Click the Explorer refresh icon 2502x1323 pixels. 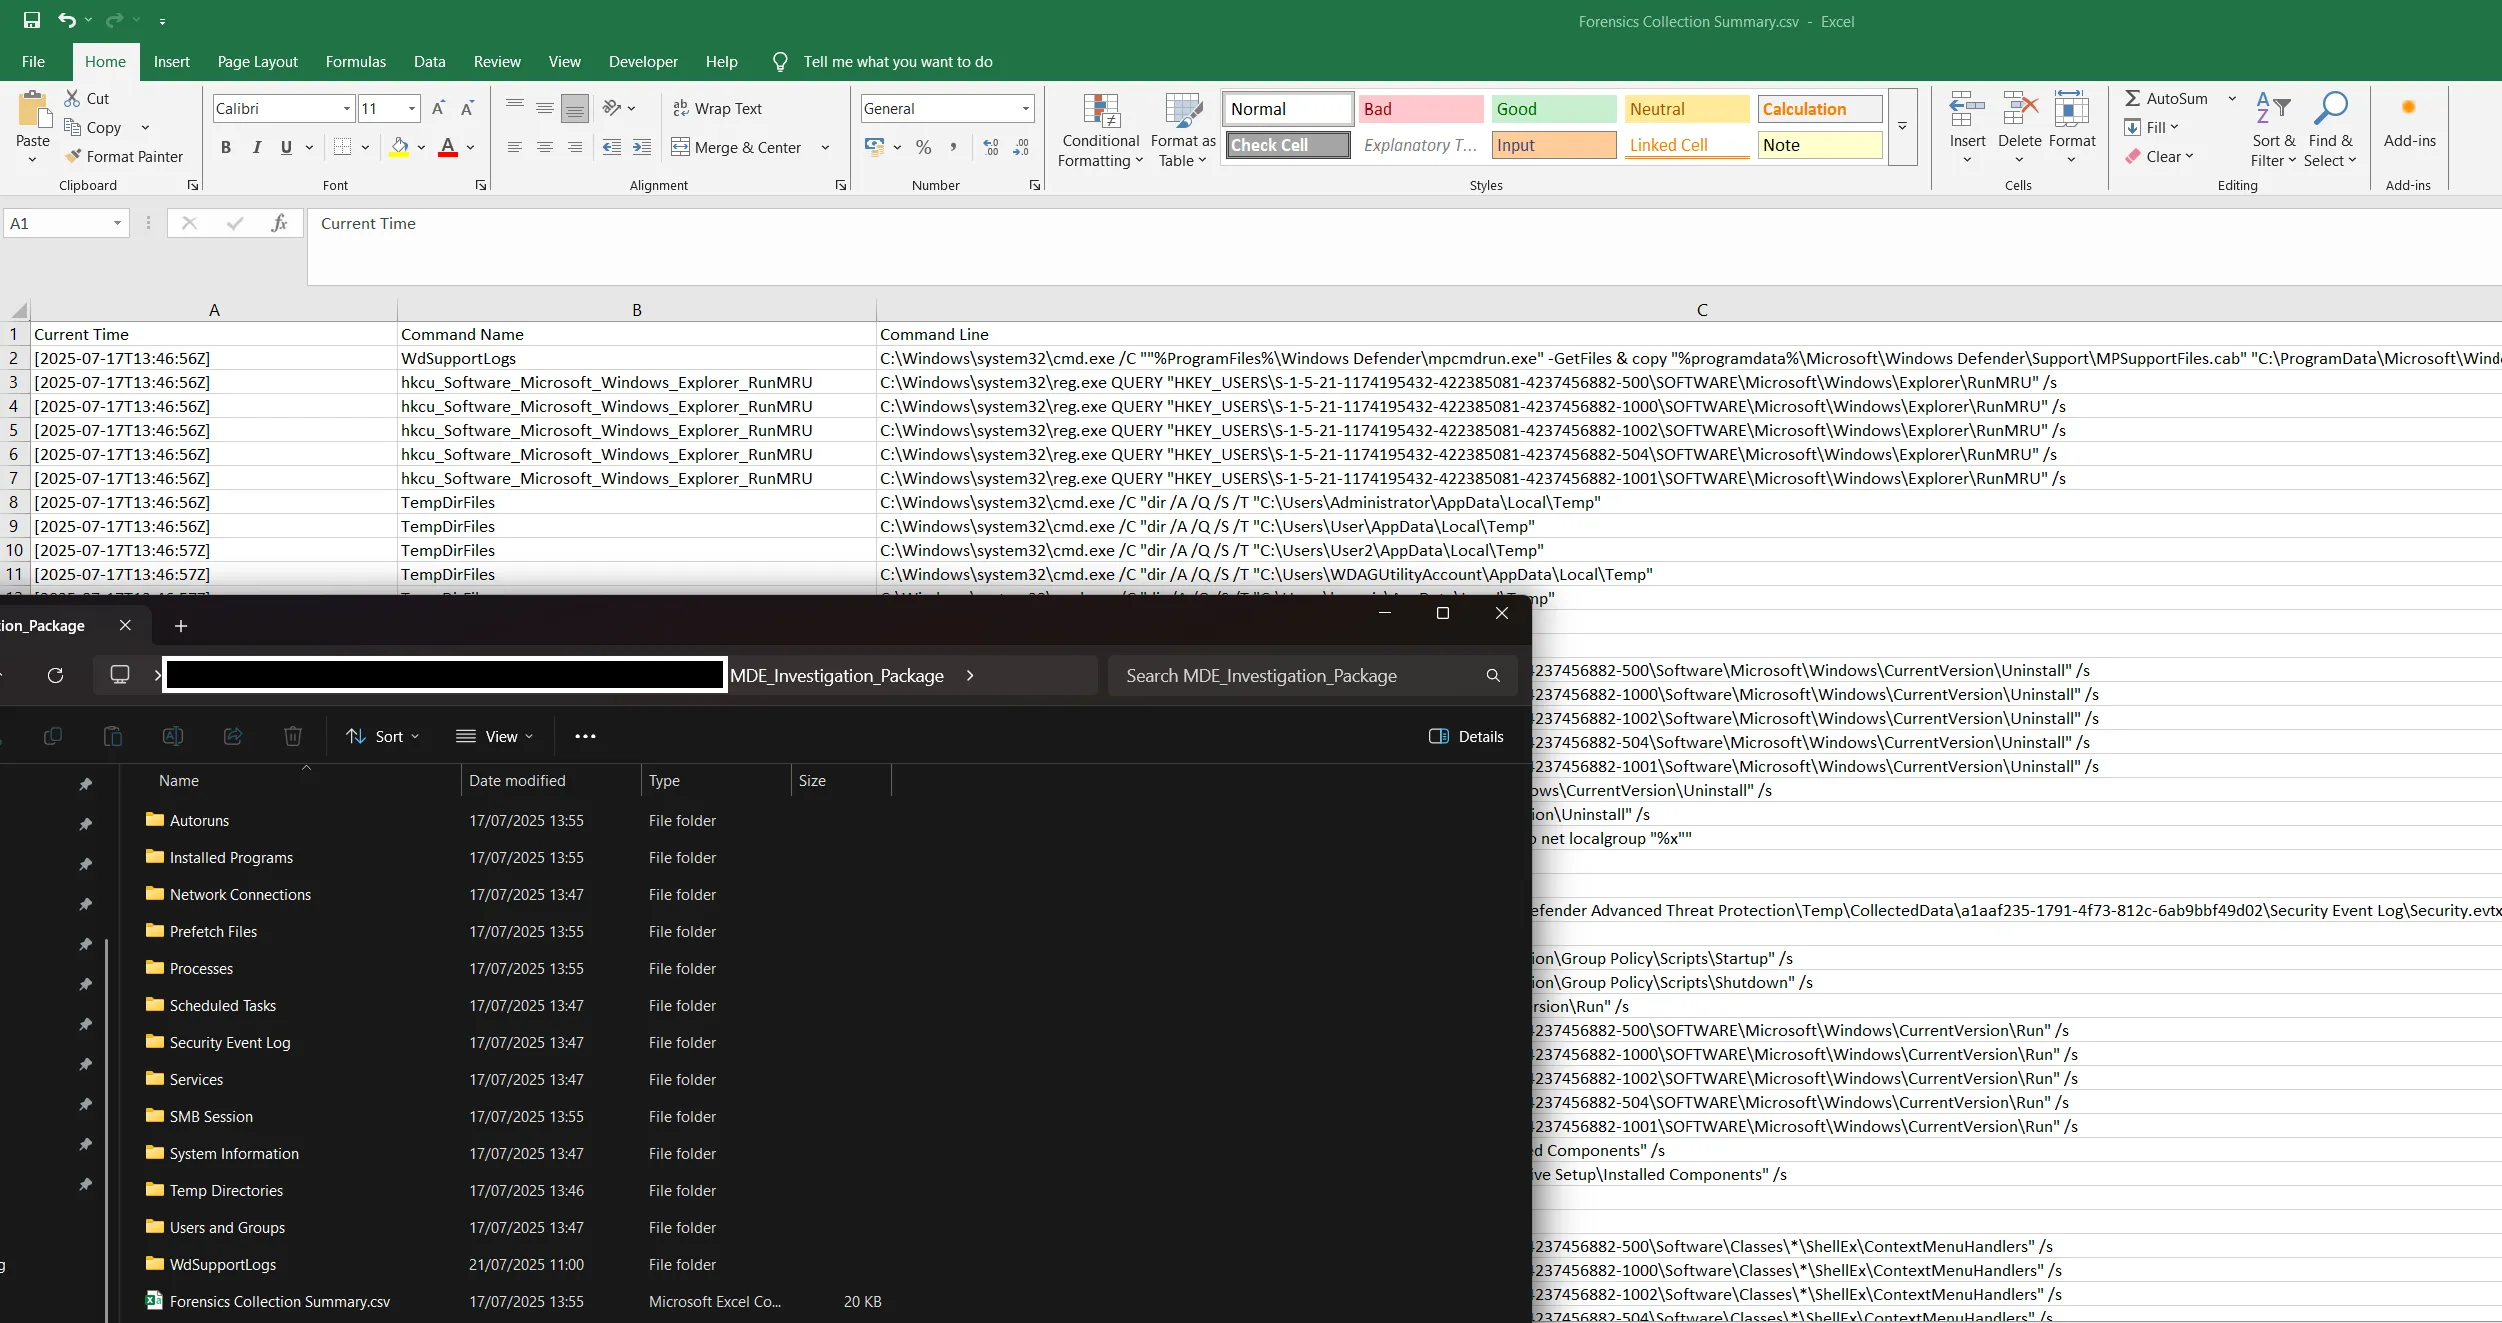pos(56,676)
